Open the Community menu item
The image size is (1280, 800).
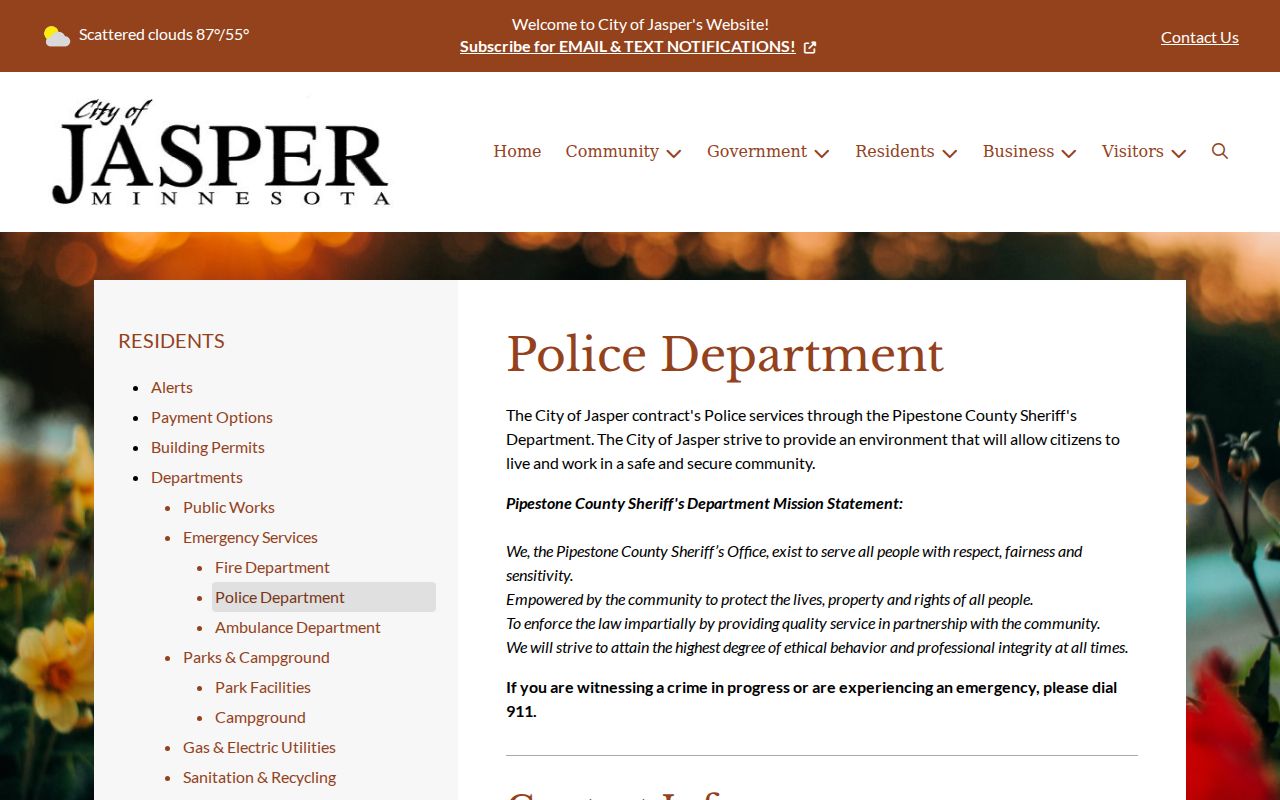tap(612, 151)
